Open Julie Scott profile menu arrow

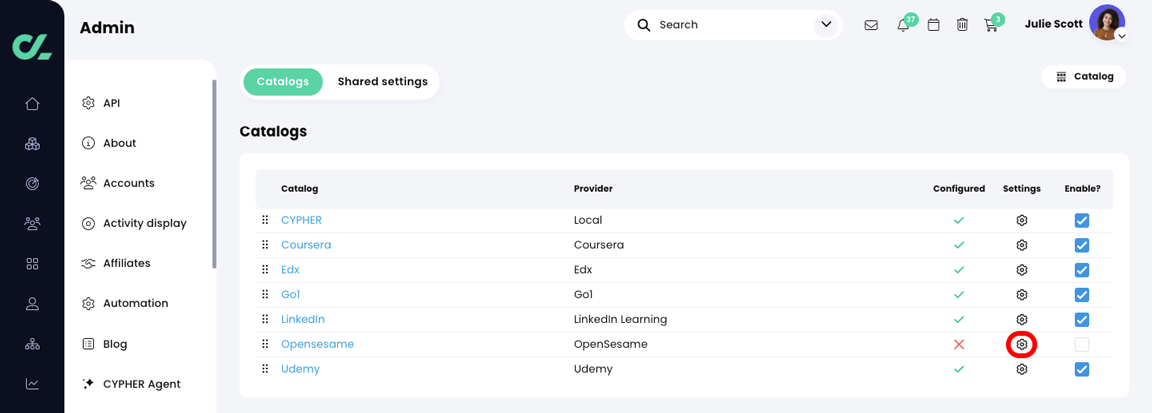[x=1122, y=36]
